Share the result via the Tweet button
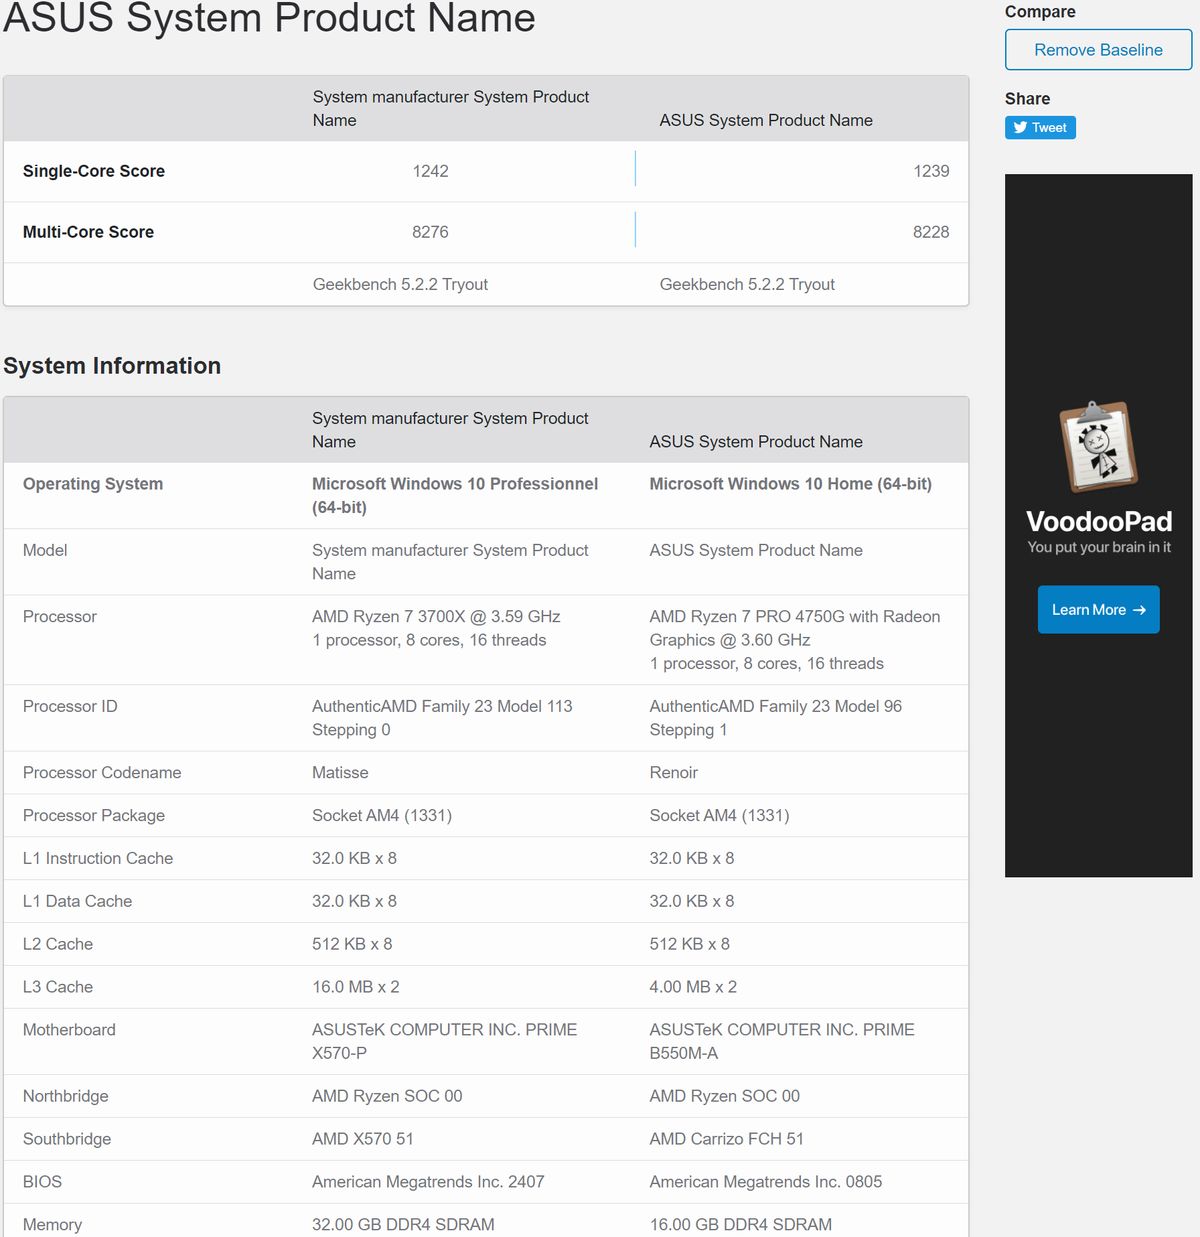1200x1237 pixels. [1040, 127]
